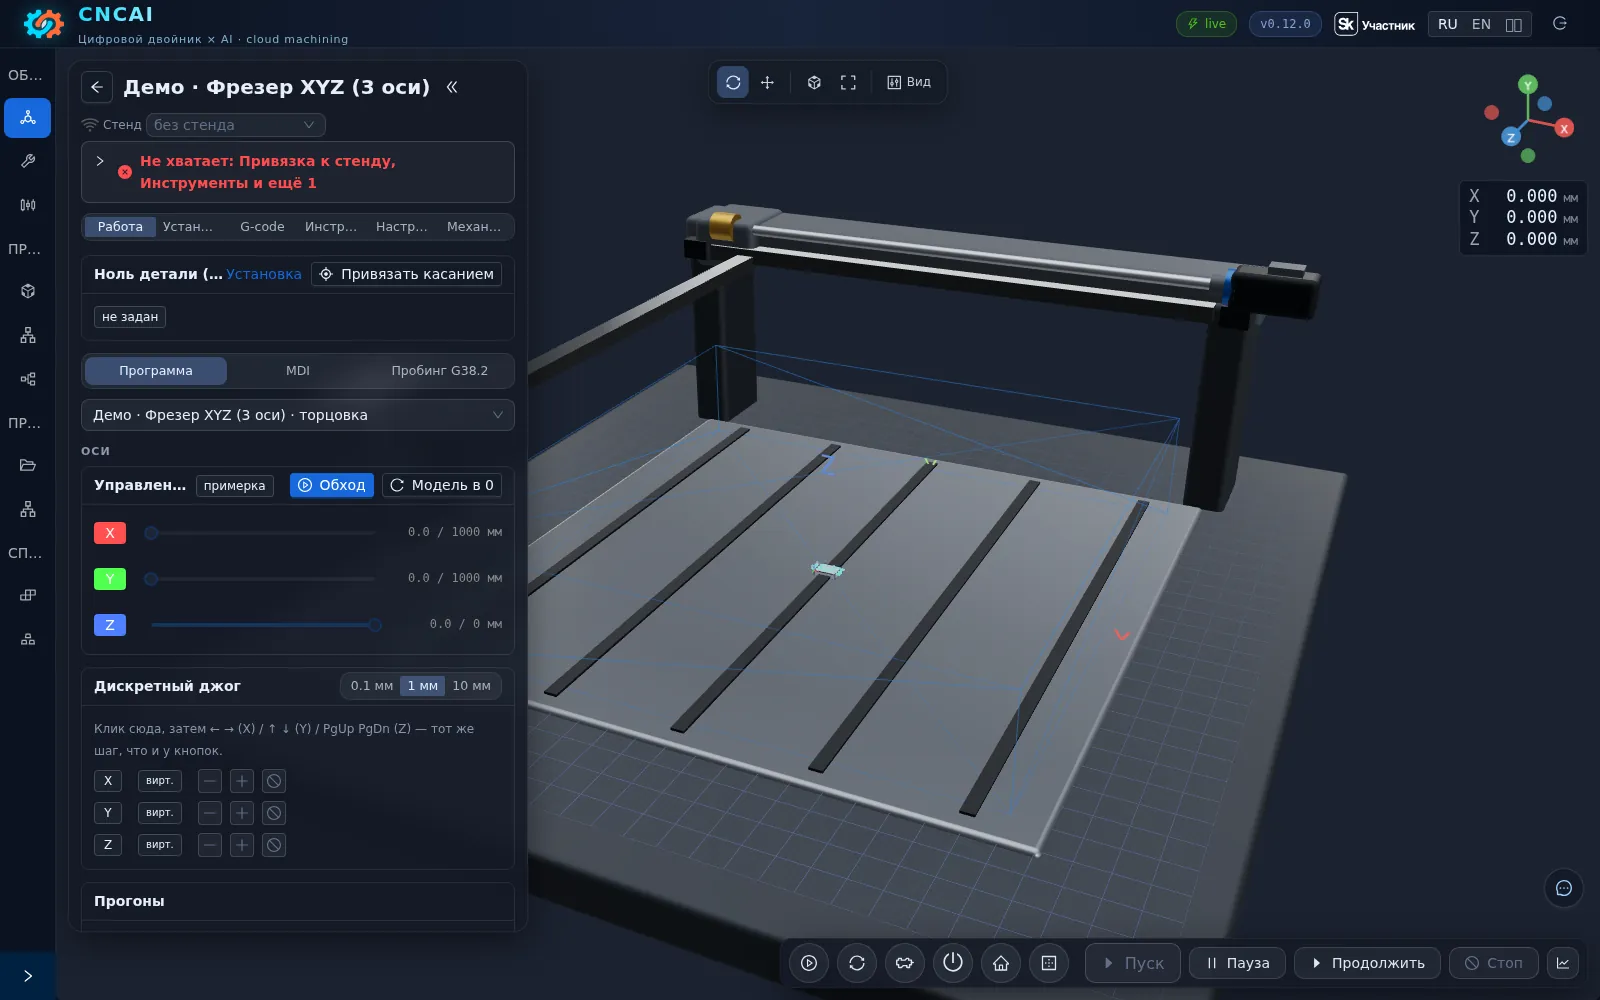Click the Обход button
Screen dimensions: 1600x1000
(x=332, y=485)
